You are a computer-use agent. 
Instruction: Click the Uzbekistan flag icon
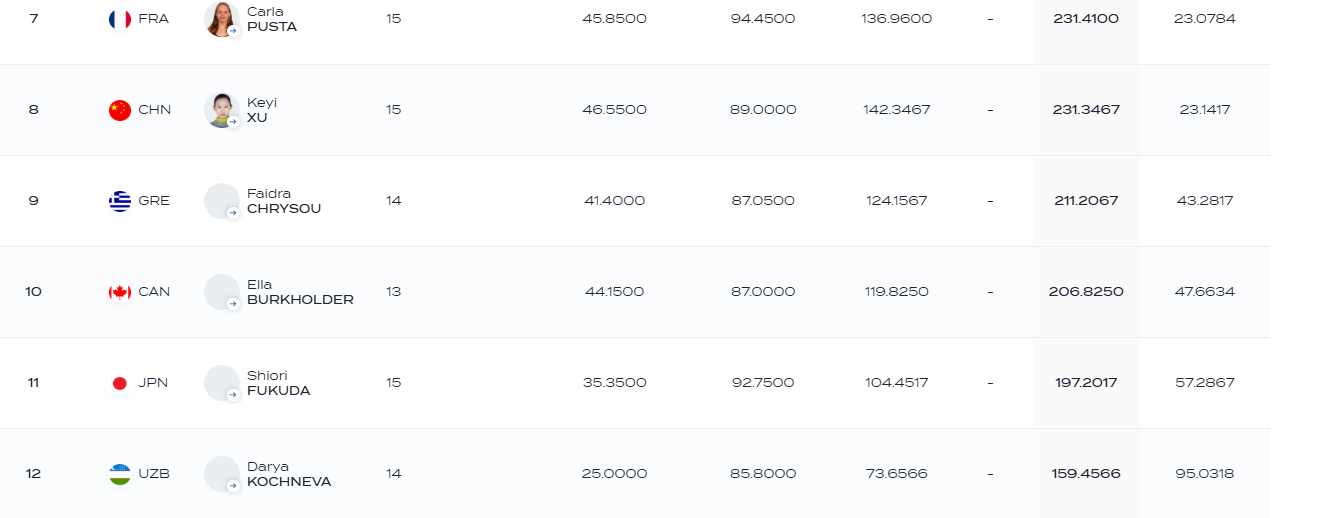[120, 474]
